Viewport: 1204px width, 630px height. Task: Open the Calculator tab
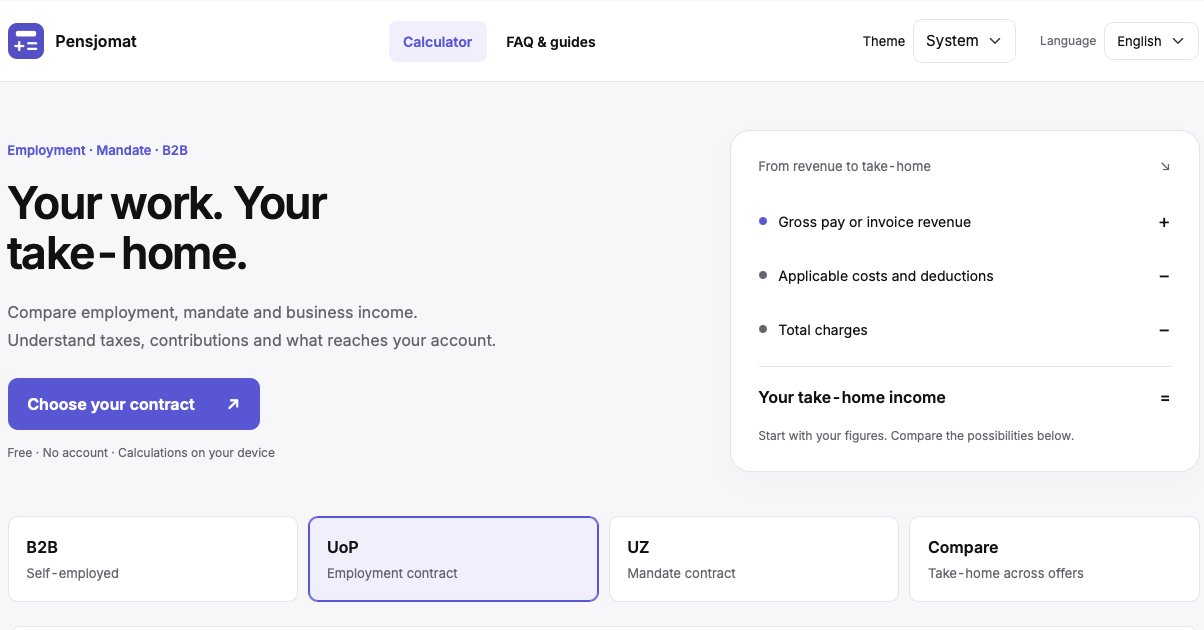[438, 42]
